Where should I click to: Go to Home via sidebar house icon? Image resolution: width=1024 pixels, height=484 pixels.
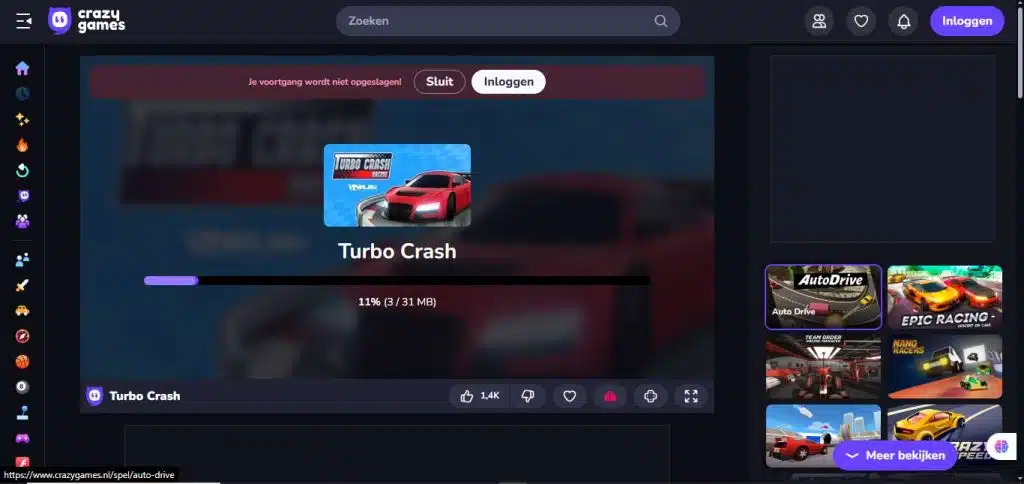pos(22,69)
